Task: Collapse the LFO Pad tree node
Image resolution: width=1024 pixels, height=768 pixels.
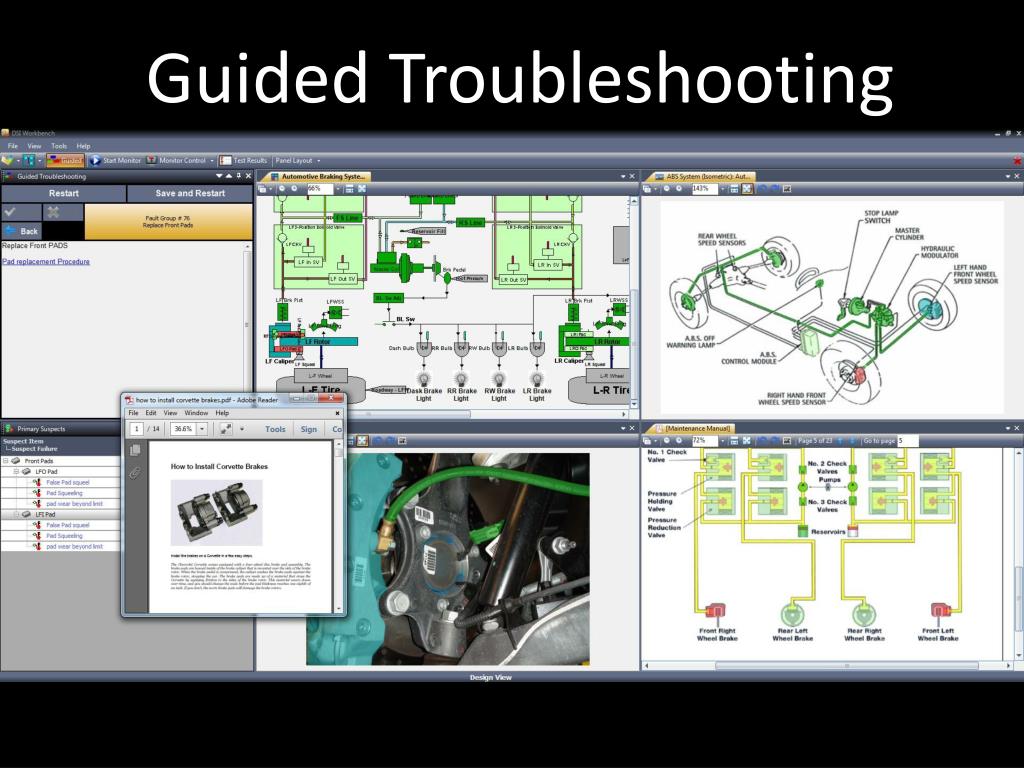Action: tap(16, 472)
